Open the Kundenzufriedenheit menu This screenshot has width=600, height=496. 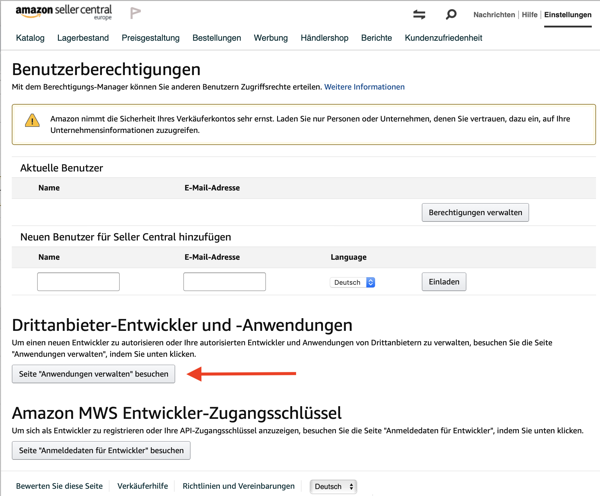pos(443,38)
